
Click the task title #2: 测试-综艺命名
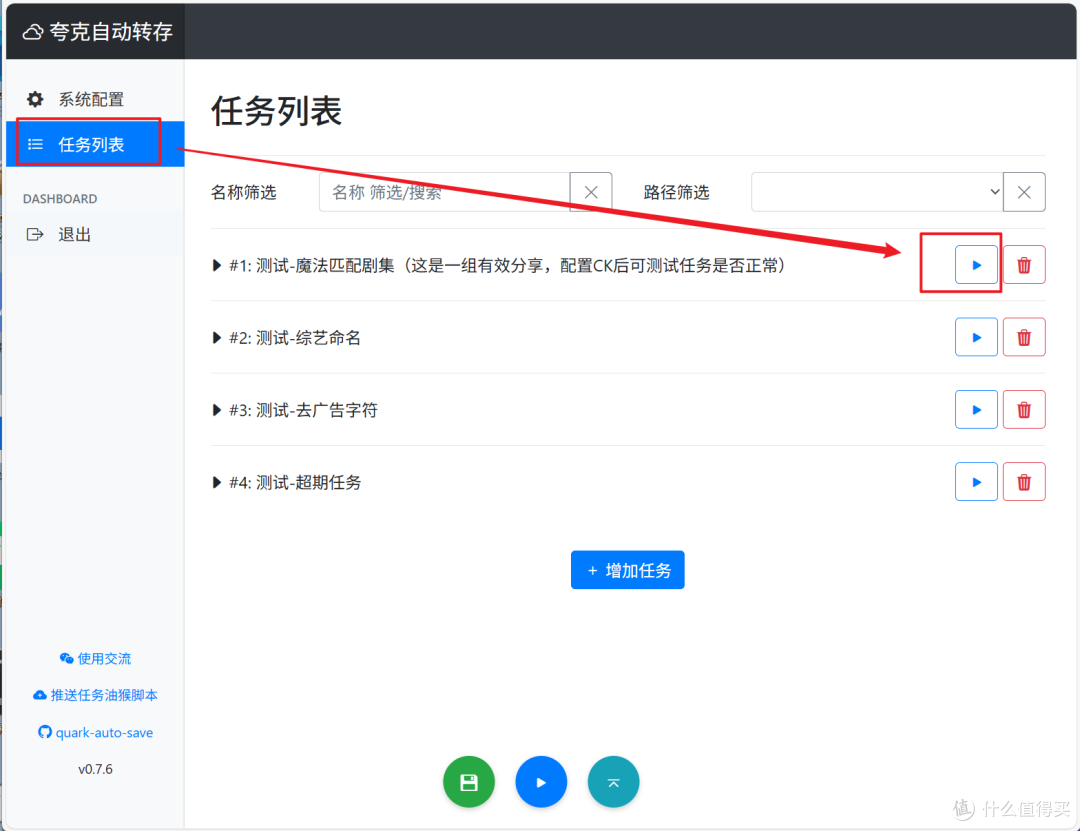[x=295, y=338]
